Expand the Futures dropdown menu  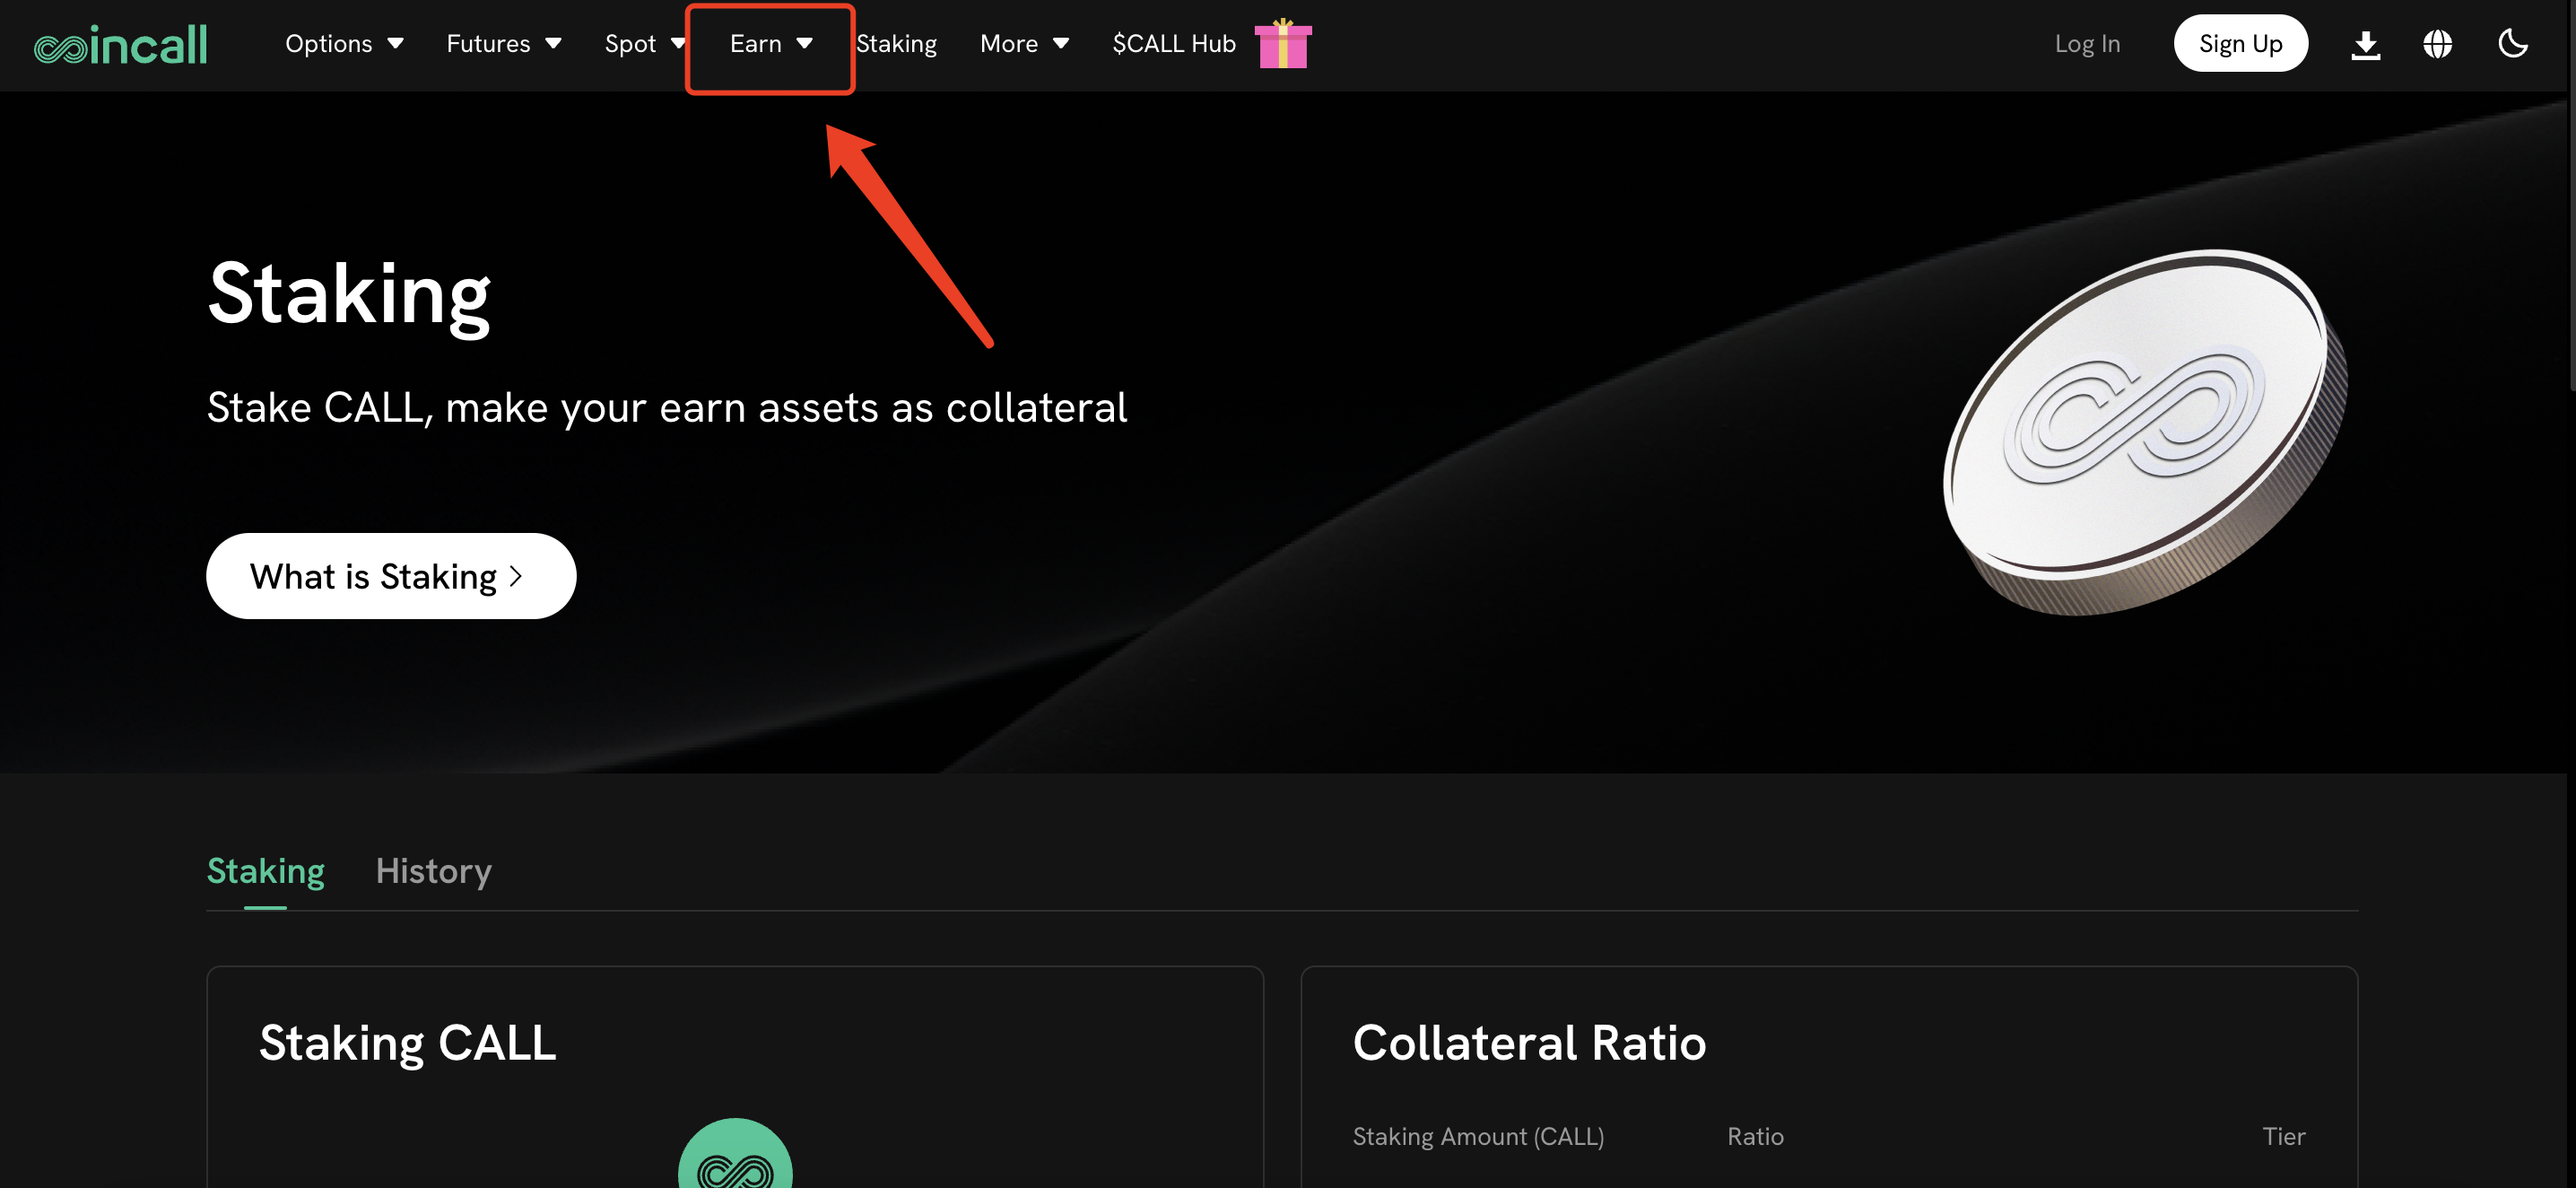click(x=504, y=44)
